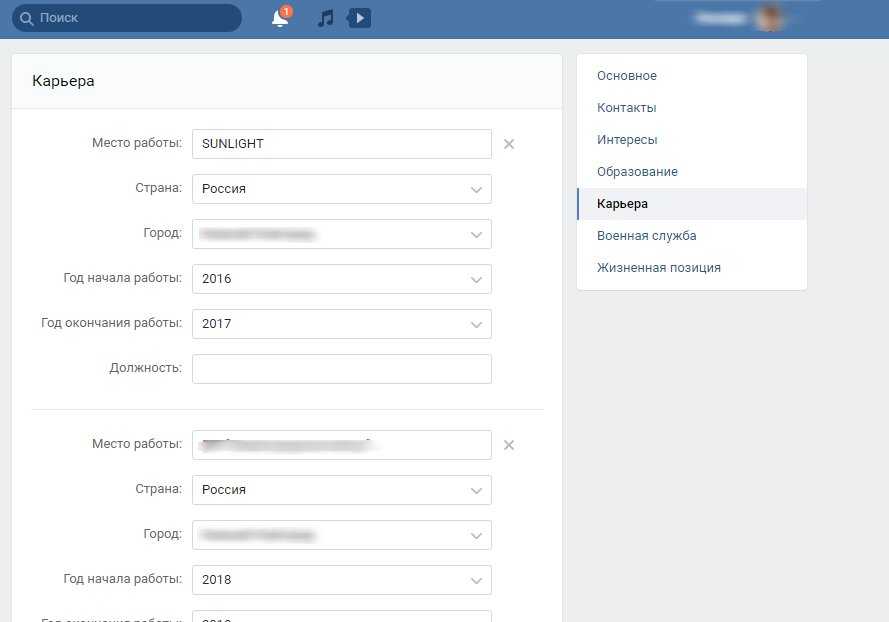Image resolution: width=889 pixels, height=622 pixels.
Task: Click the Поиск search field
Action: [127, 18]
